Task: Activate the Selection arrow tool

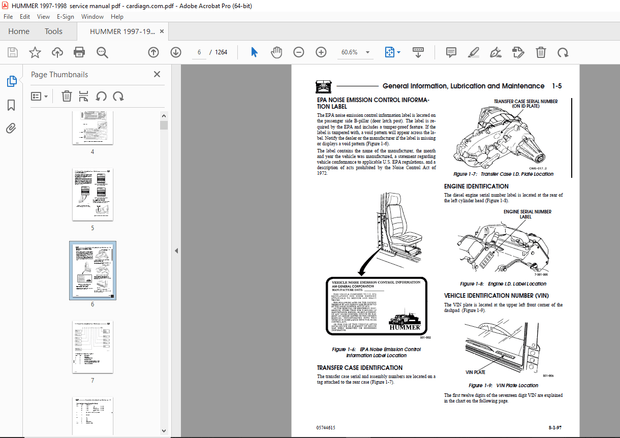Action: point(254,52)
